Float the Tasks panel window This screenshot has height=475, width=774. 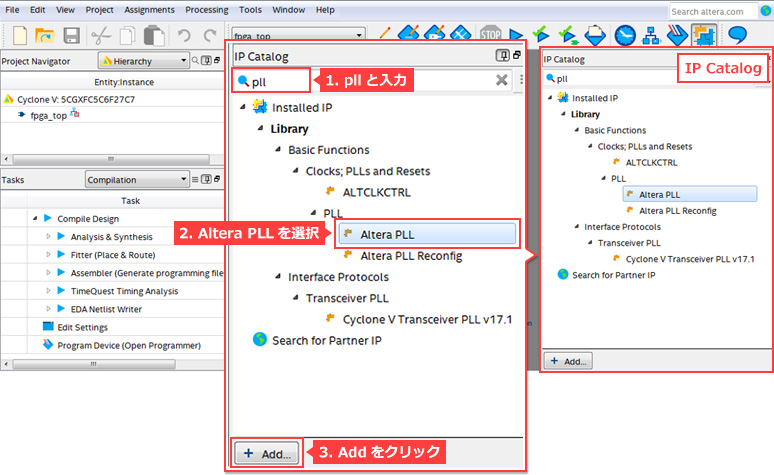tap(217, 179)
